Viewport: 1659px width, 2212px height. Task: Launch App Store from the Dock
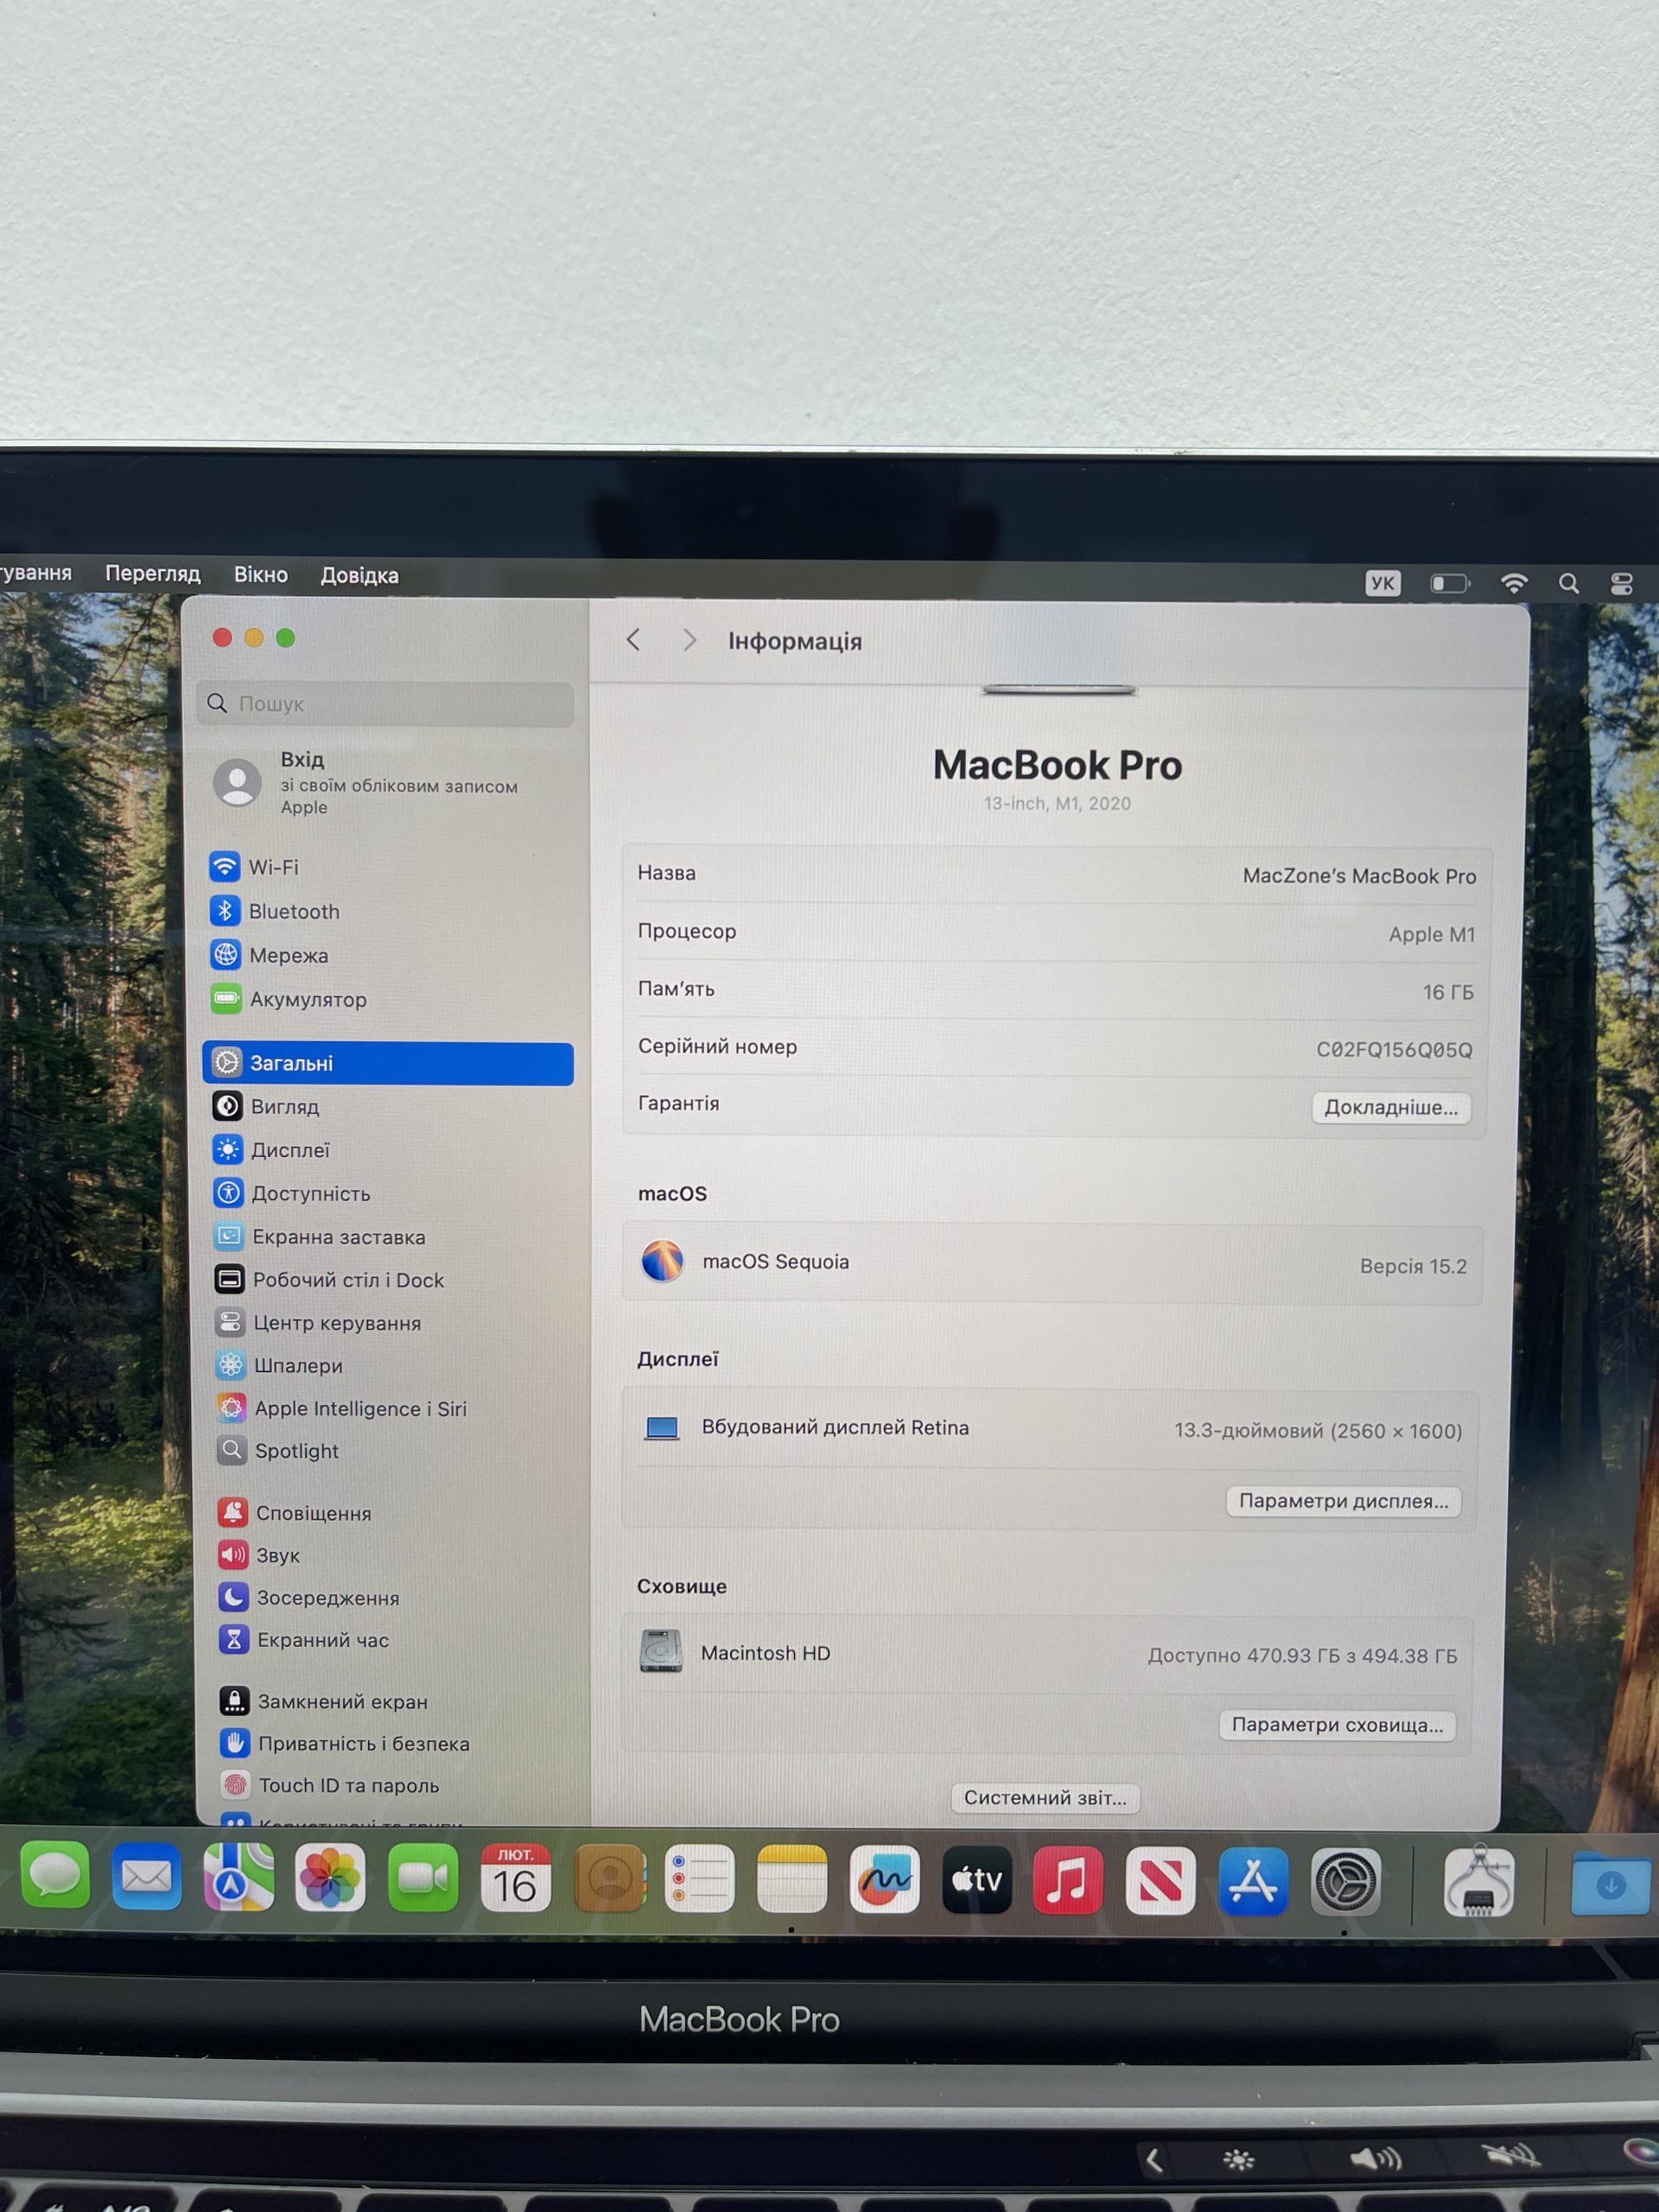(x=1253, y=1882)
